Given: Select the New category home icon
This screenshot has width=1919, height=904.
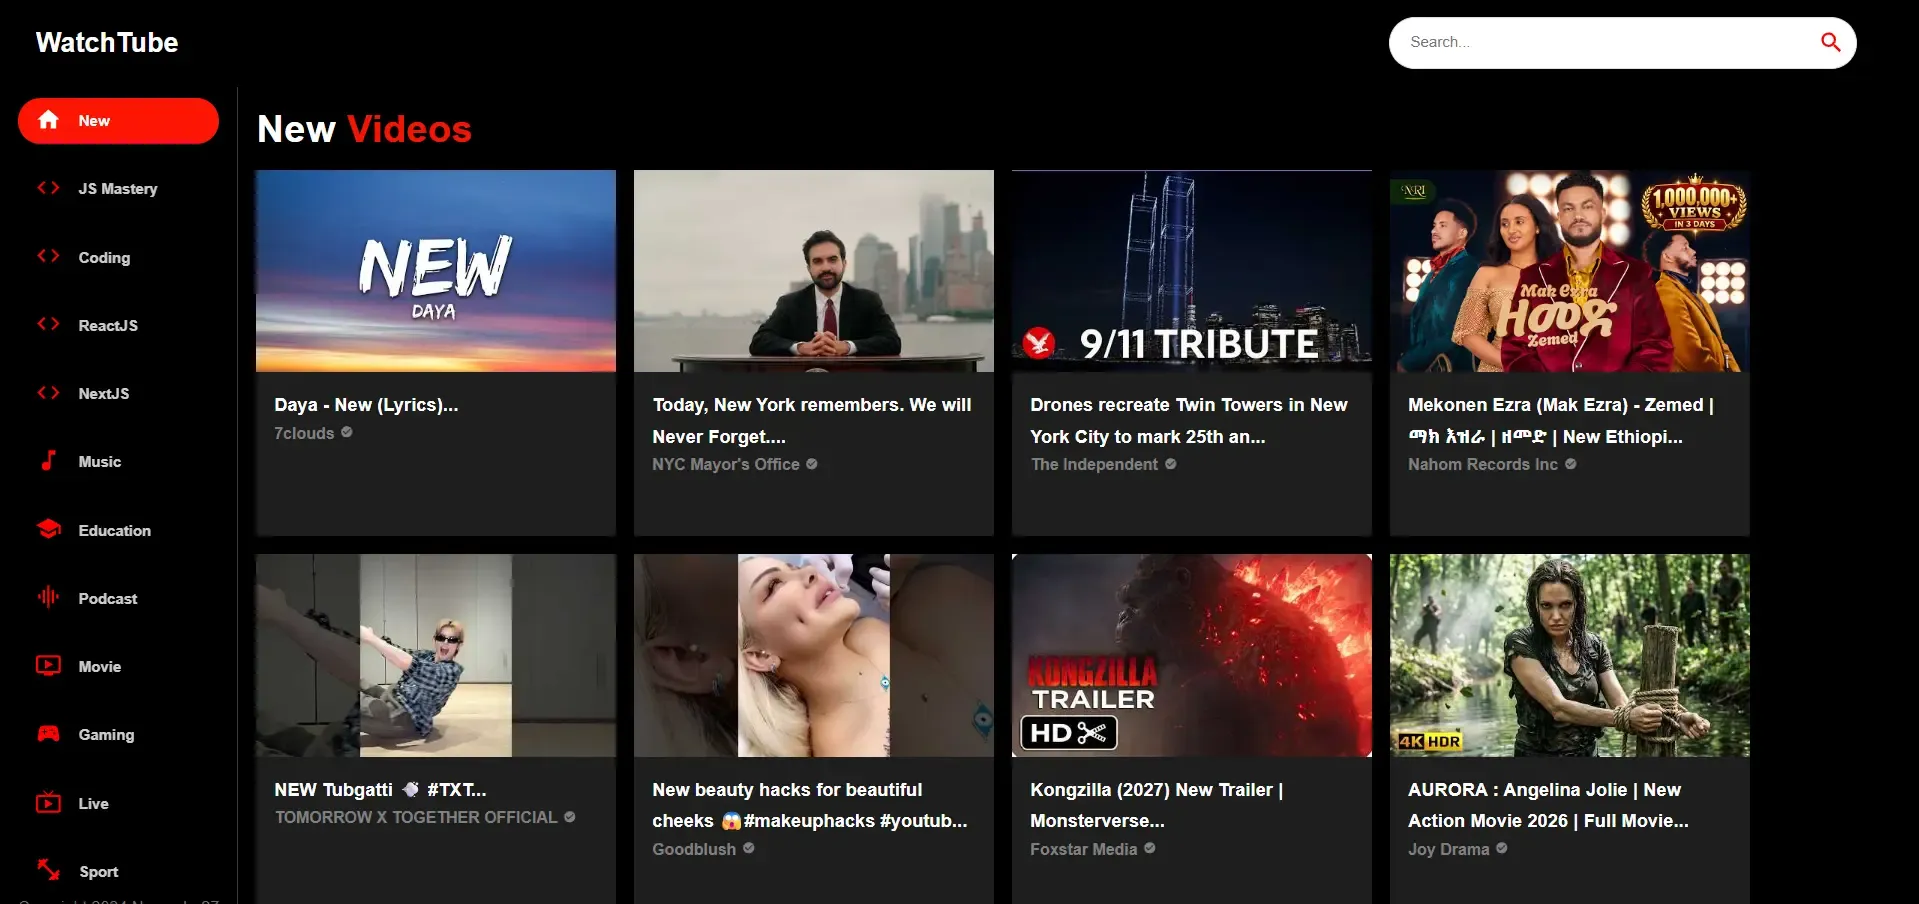Looking at the screenshot, I should pos(48,120).
